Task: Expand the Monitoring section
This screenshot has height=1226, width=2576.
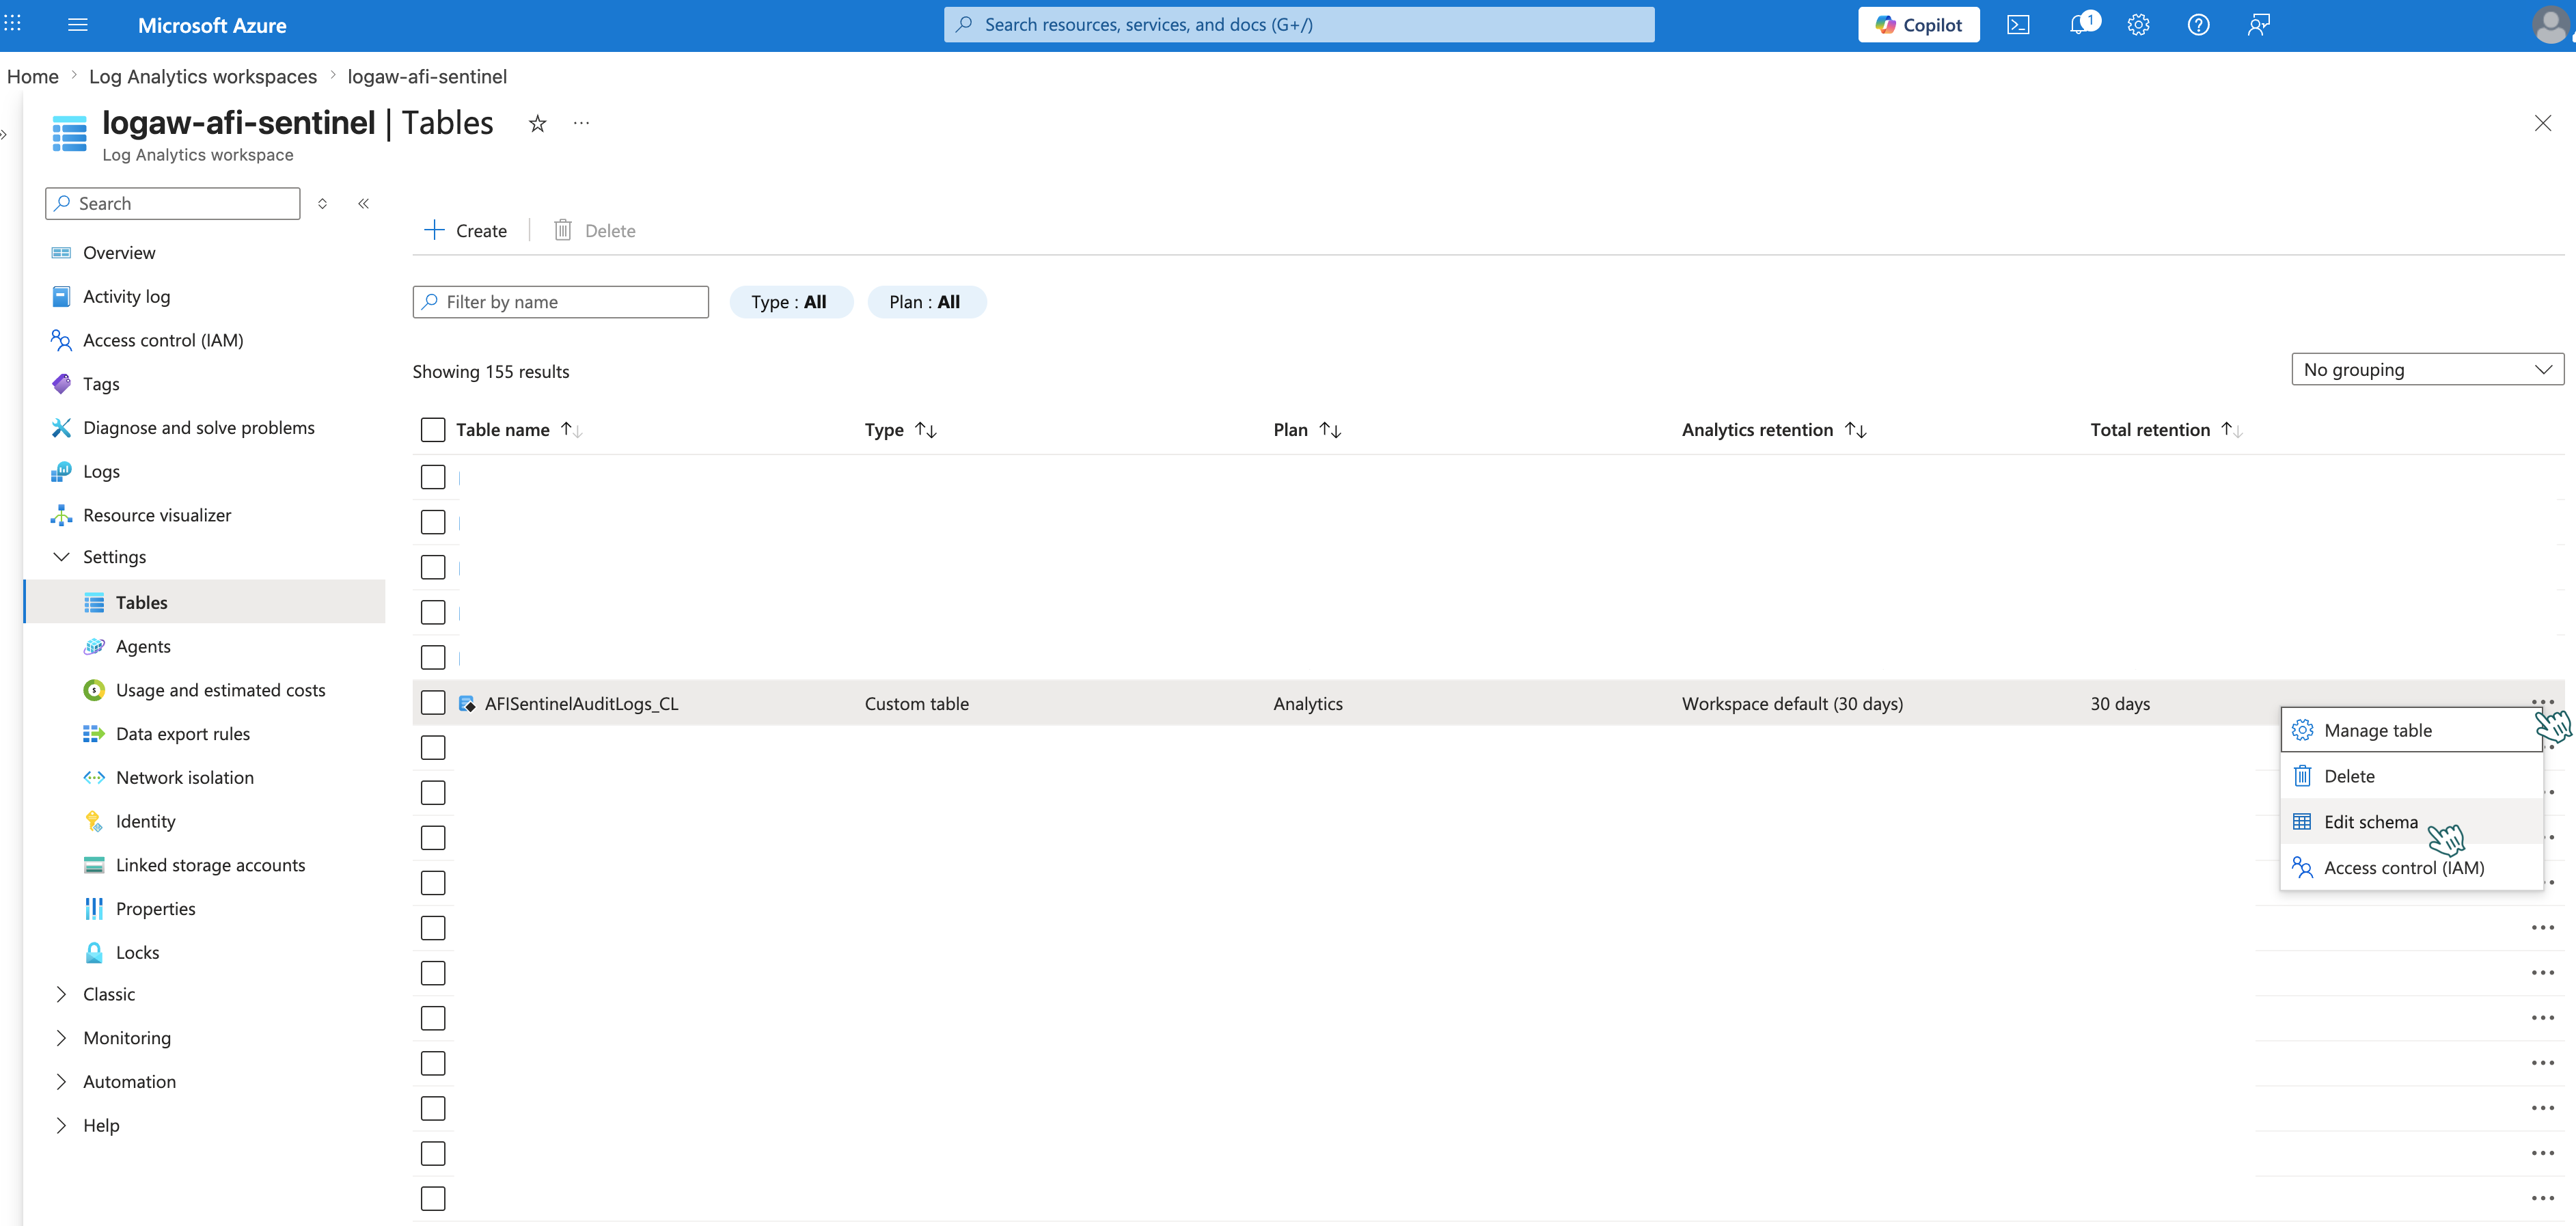Action: coord(61,1039)
